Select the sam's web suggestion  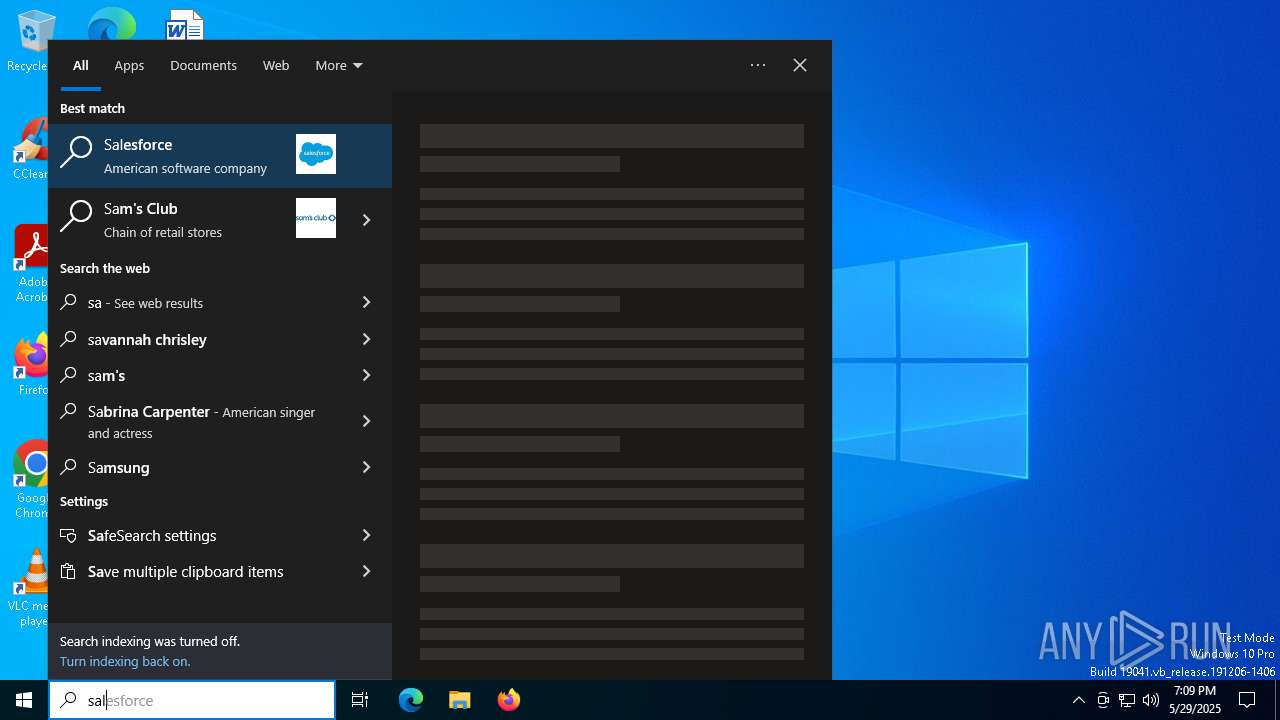coord(195,375)
